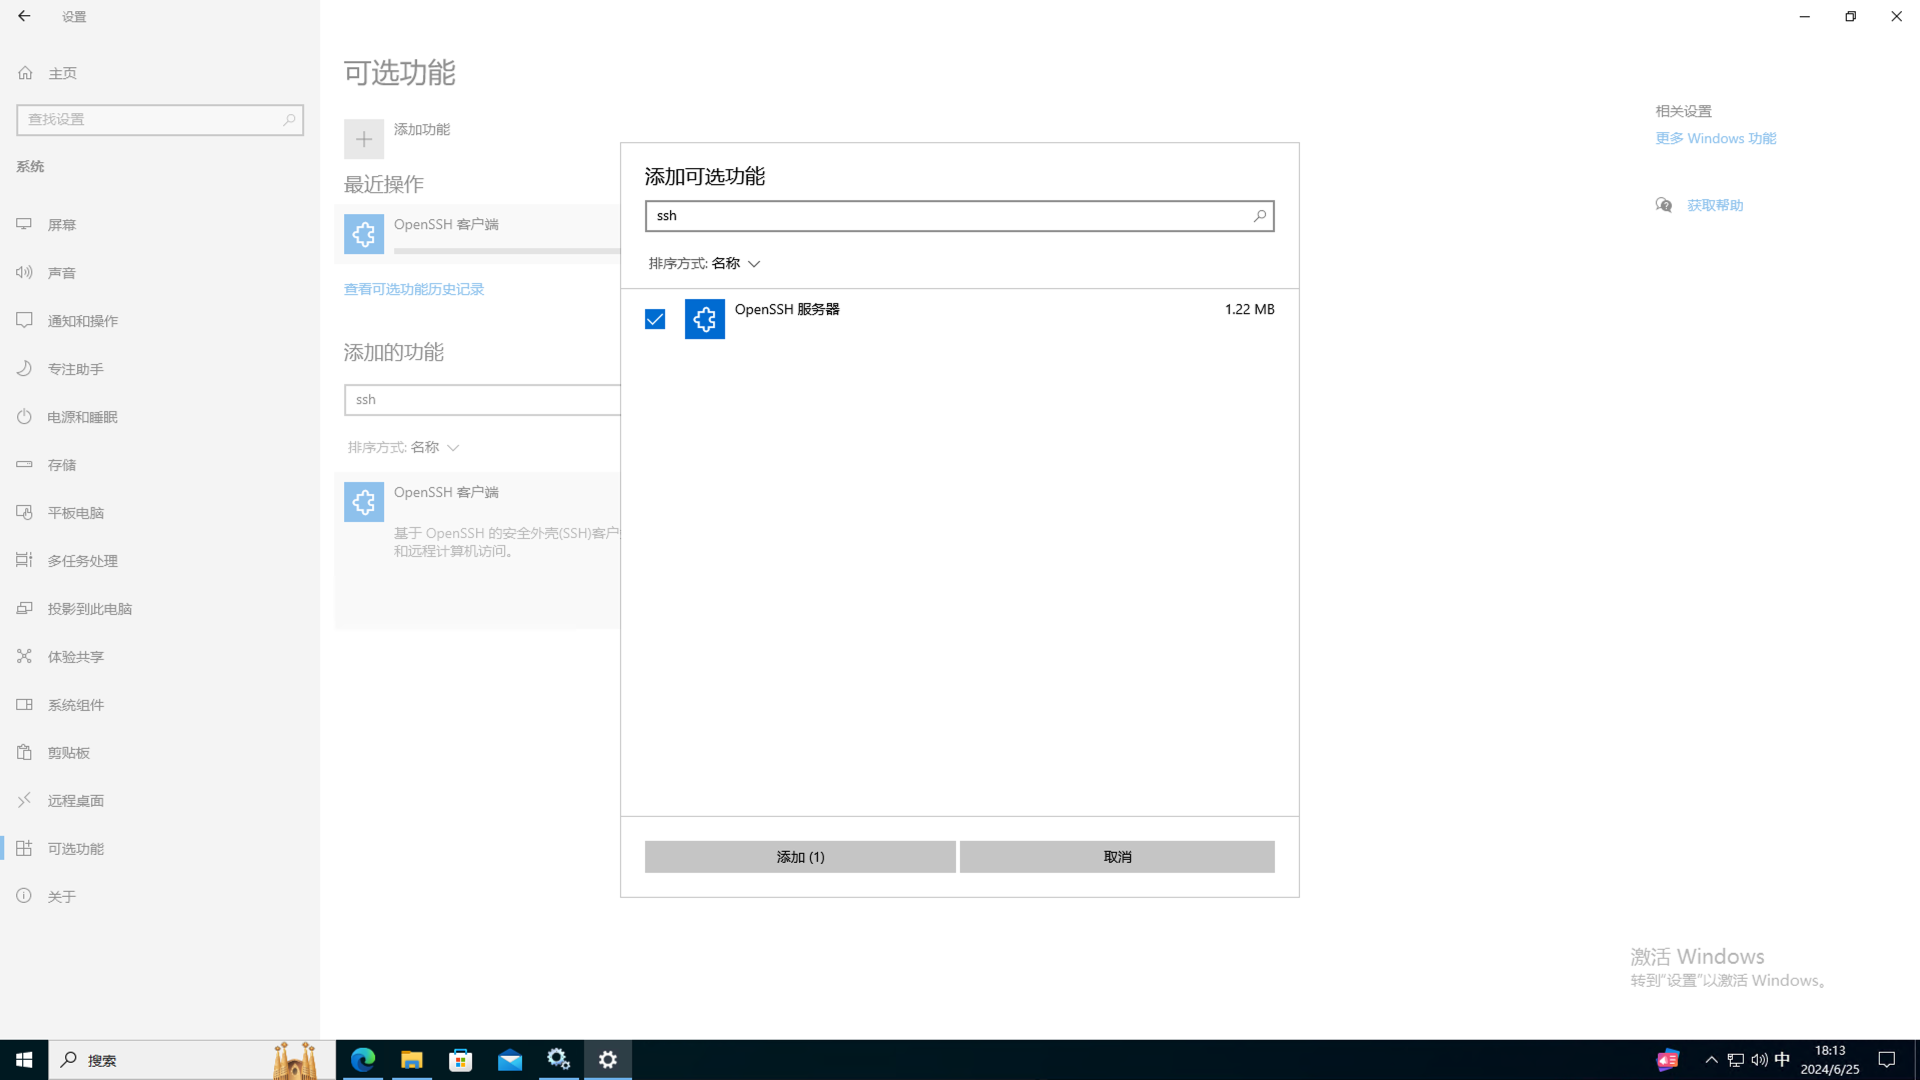Click the 剪贴板 clipboard icon
Image resolution: width=1920 pixels, height=1080 pixels.
click(x=24, y=752)
